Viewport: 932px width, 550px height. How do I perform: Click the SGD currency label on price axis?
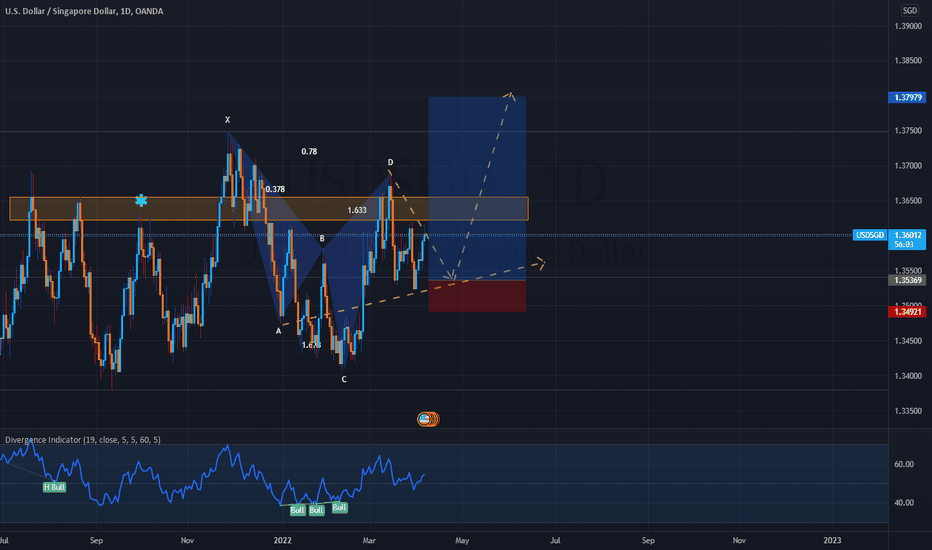909,10
